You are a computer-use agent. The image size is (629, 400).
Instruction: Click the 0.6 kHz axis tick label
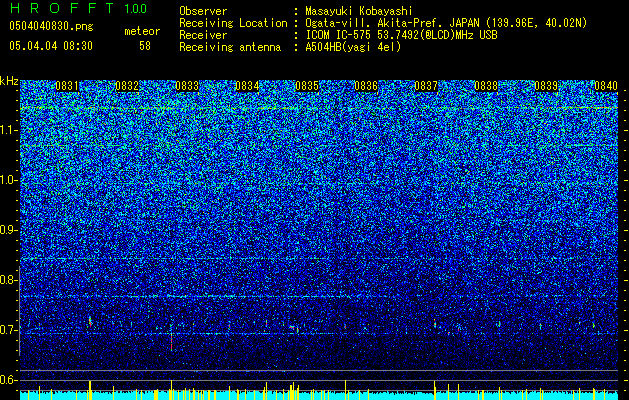tap(8, 380)
